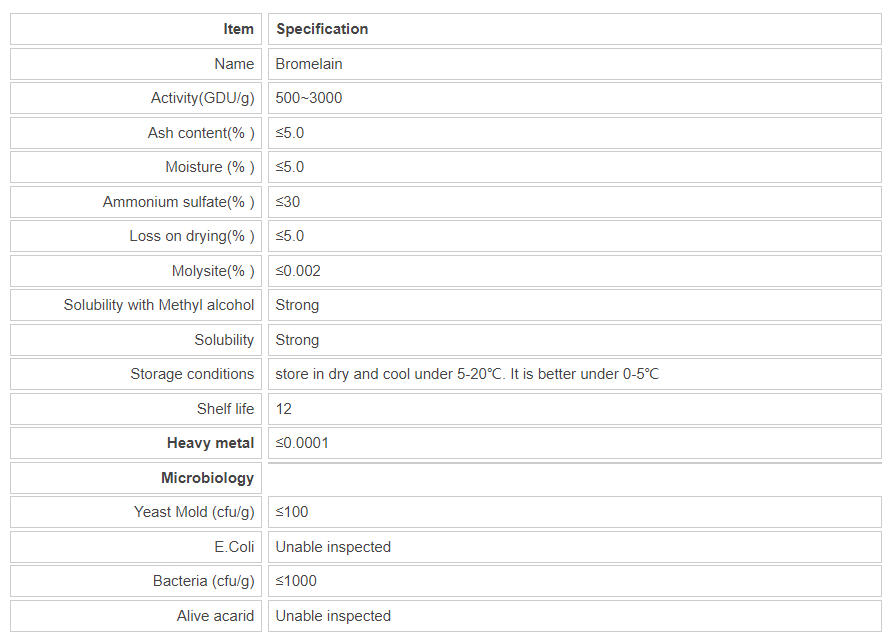Select the Molysite ≤0.002 value

click(298, 271)
